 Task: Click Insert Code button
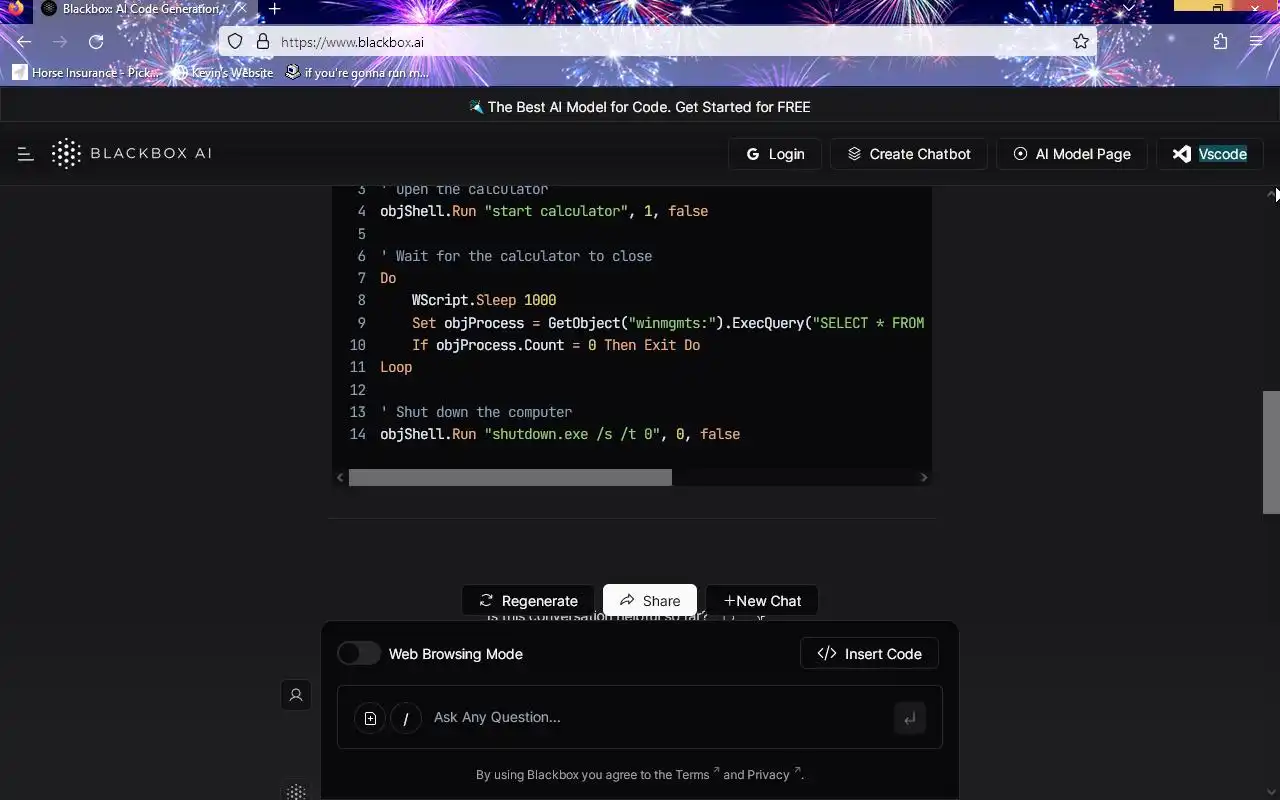(870, 653)
